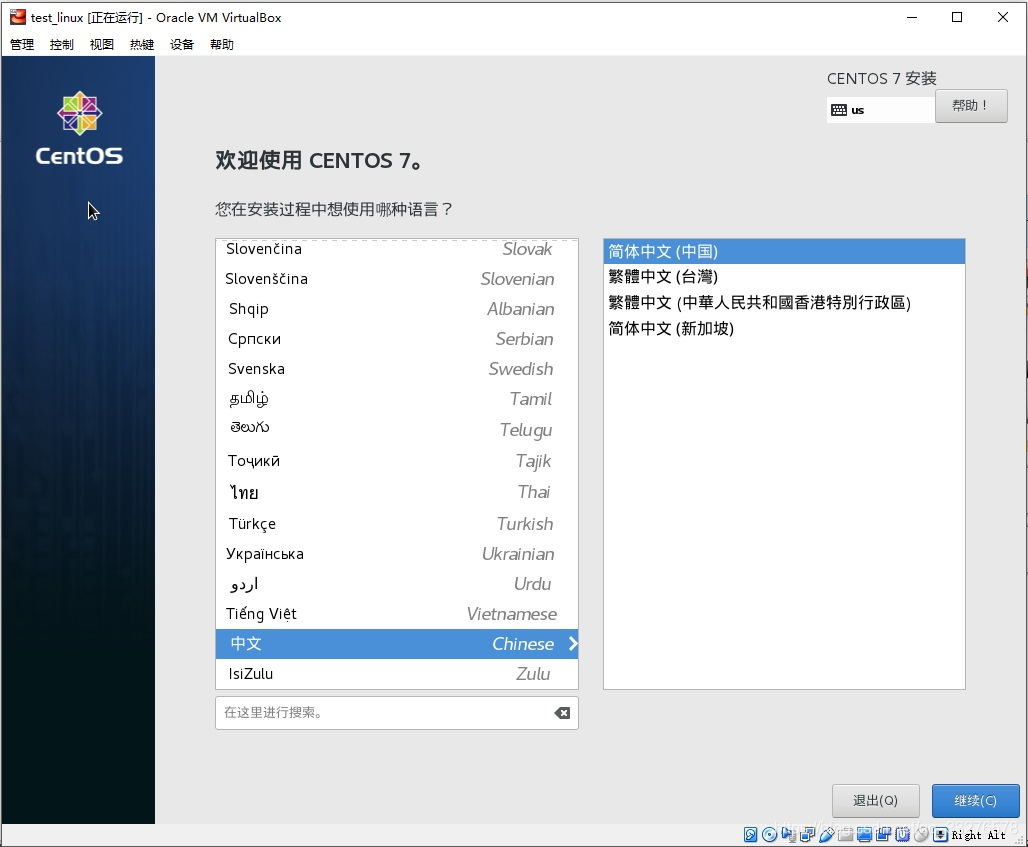Screen dimensions: 1028x847
Task: Open the 视图 menu
Action: pyautogui.click(x=102, y=45)
